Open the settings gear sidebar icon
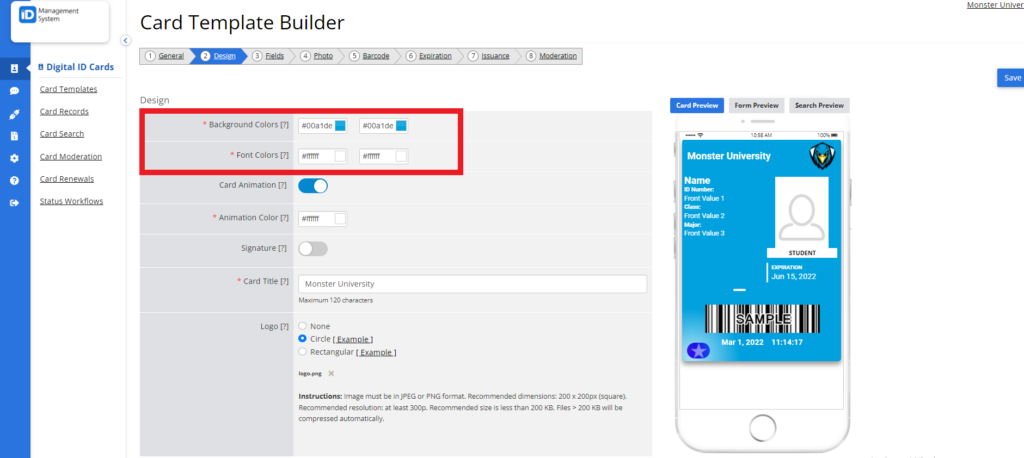The height and width of the screenshot is (458, 1024). tap(14, 158)
